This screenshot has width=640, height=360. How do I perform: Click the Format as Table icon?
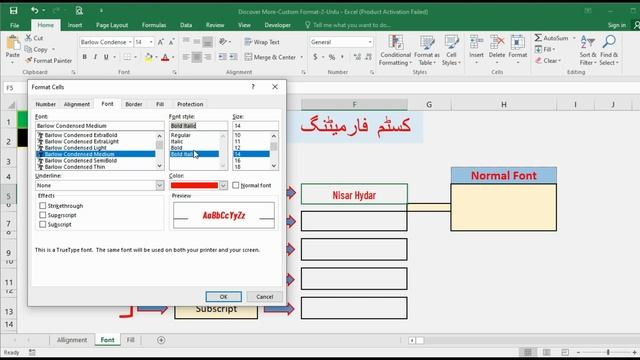coord(427,43)
